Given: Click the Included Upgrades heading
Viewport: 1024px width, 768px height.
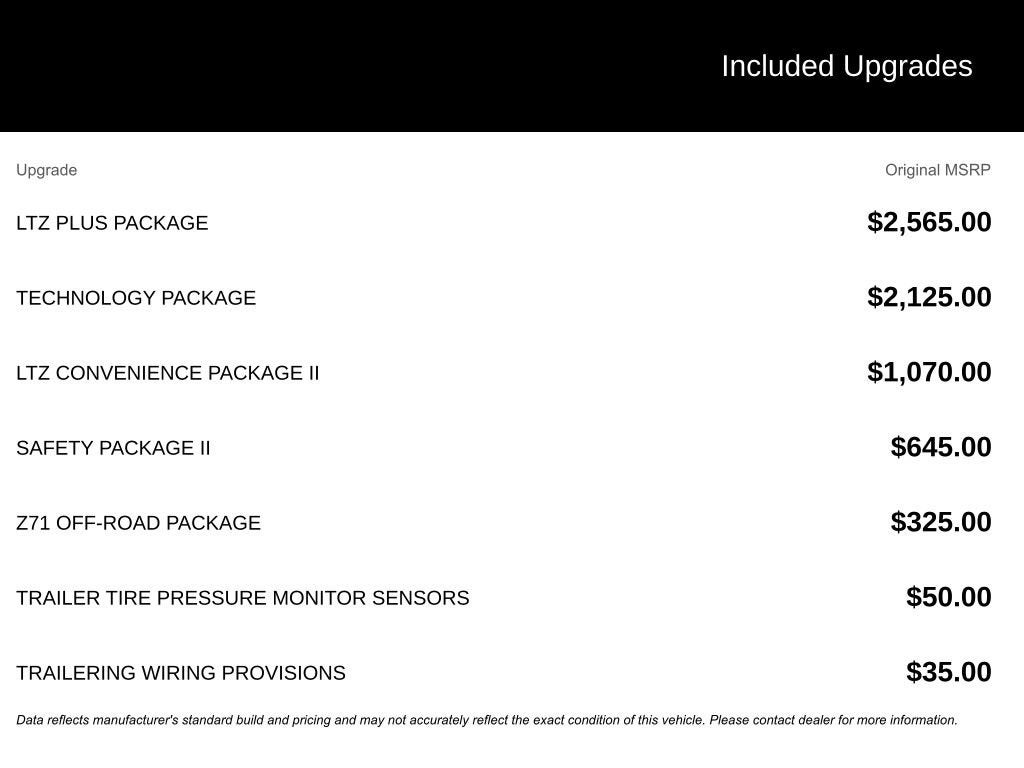Looking at the screenshot, I should [846, 66].
